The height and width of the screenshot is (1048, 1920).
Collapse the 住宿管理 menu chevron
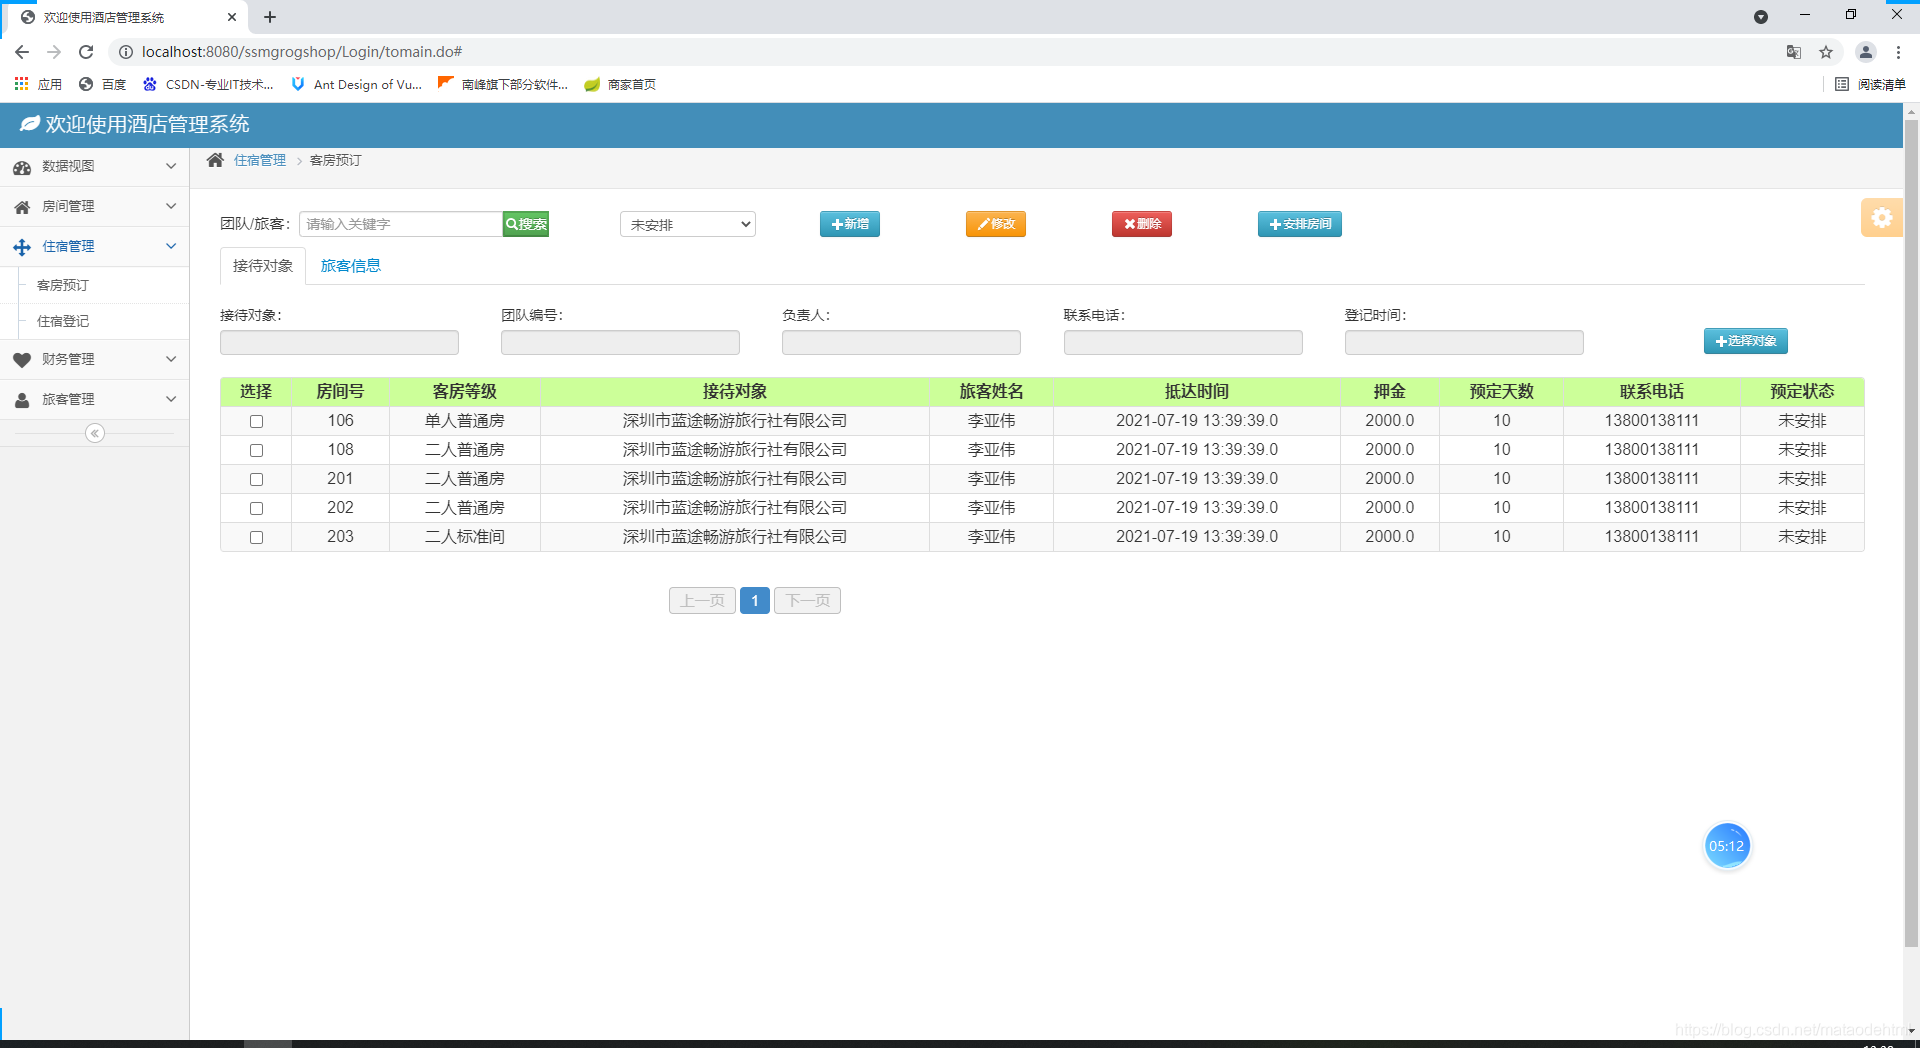171,246
